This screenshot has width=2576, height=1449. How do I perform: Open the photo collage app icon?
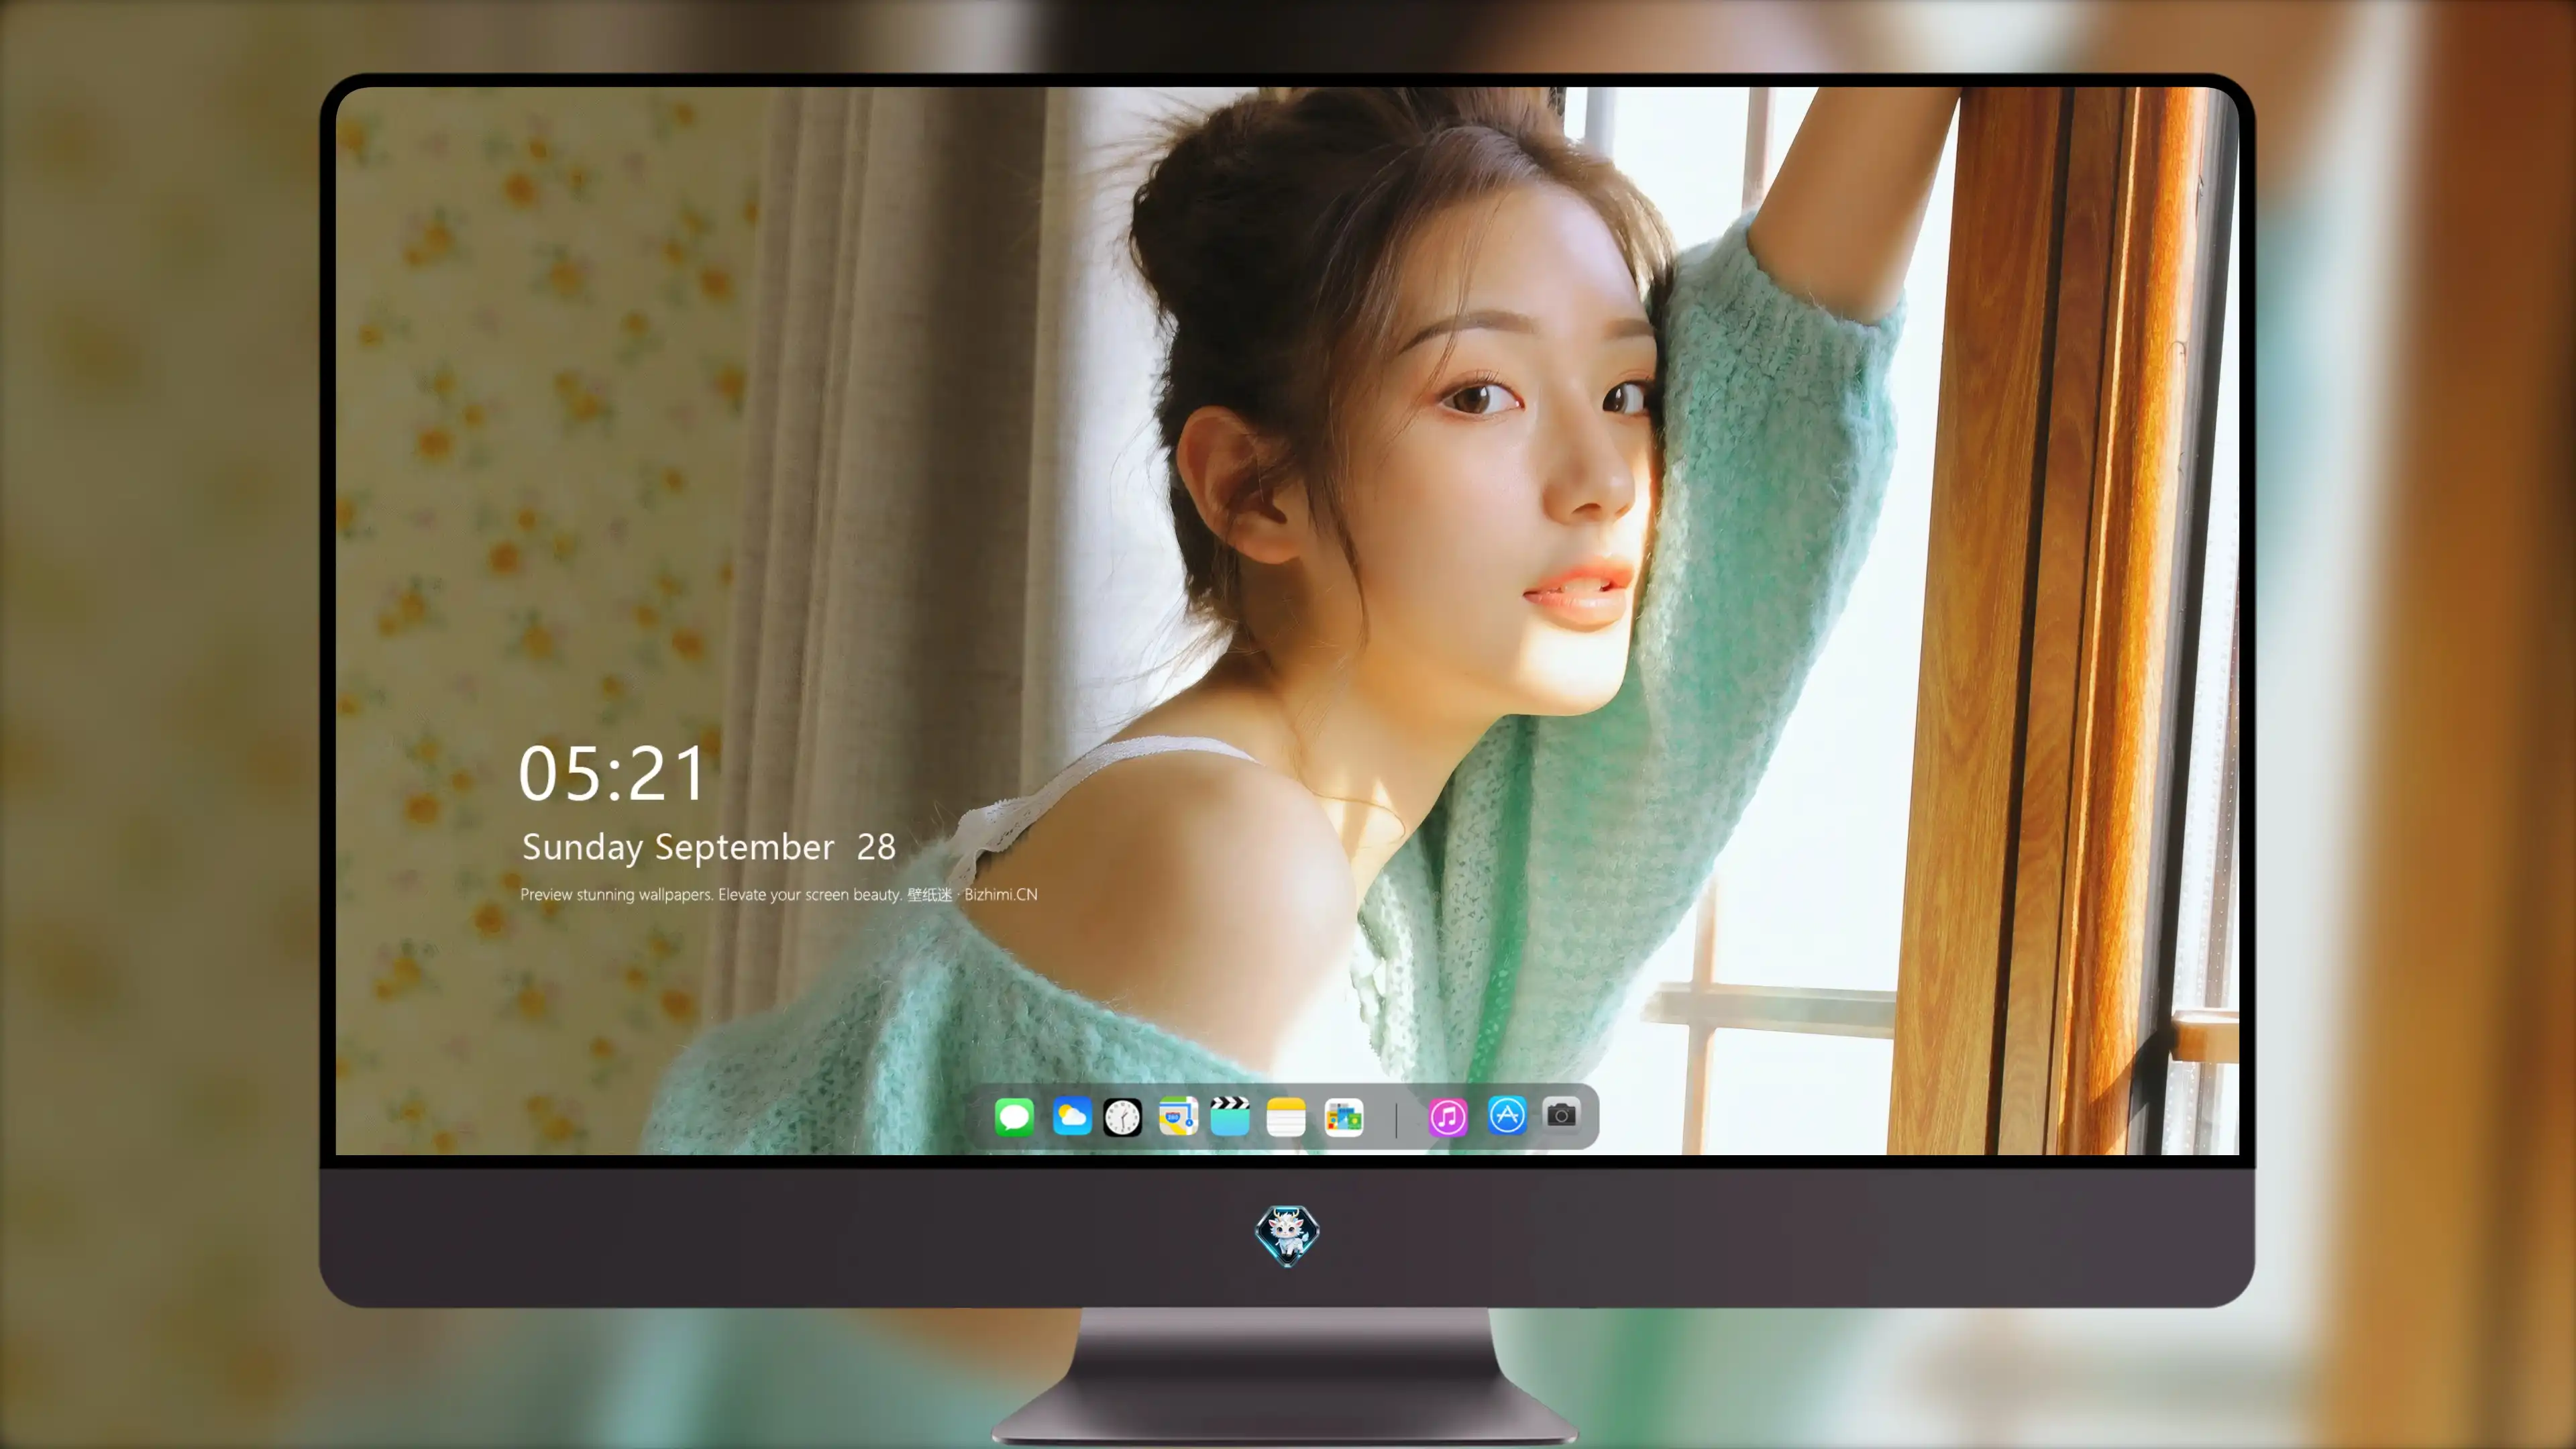click(x=1344, y=1117)
